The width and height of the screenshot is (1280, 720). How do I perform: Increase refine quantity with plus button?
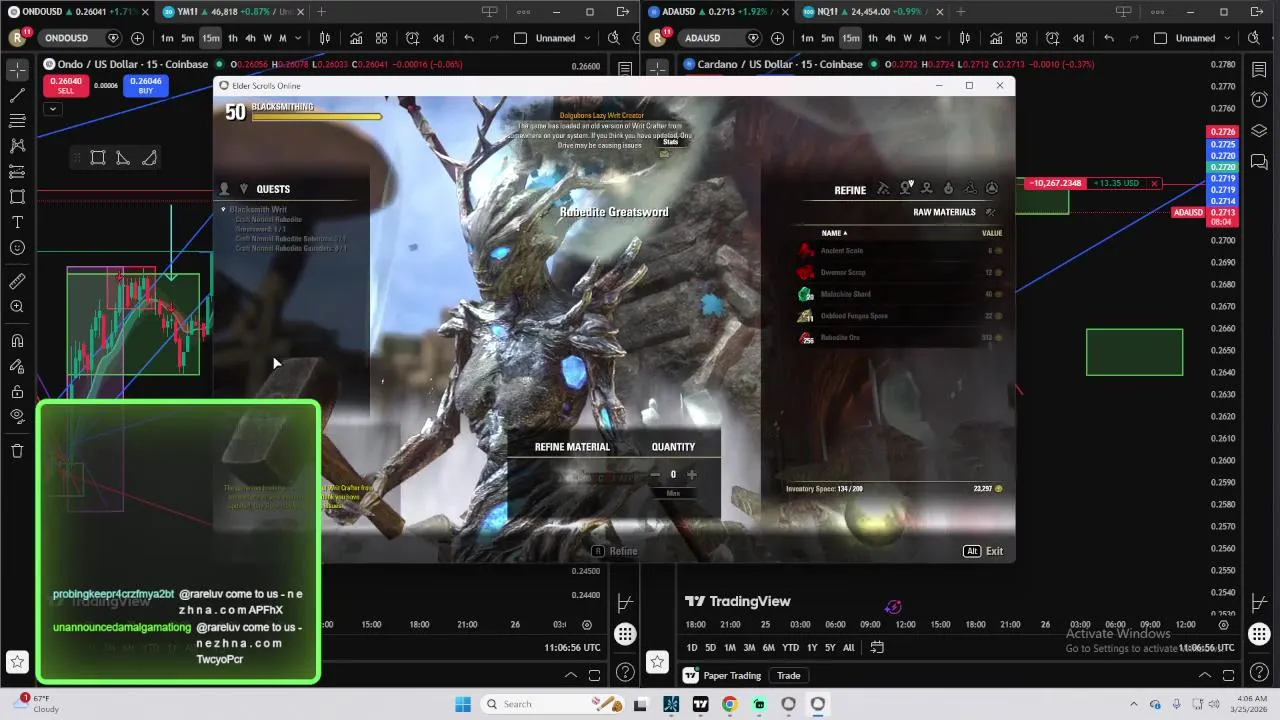tap(691, 475)
